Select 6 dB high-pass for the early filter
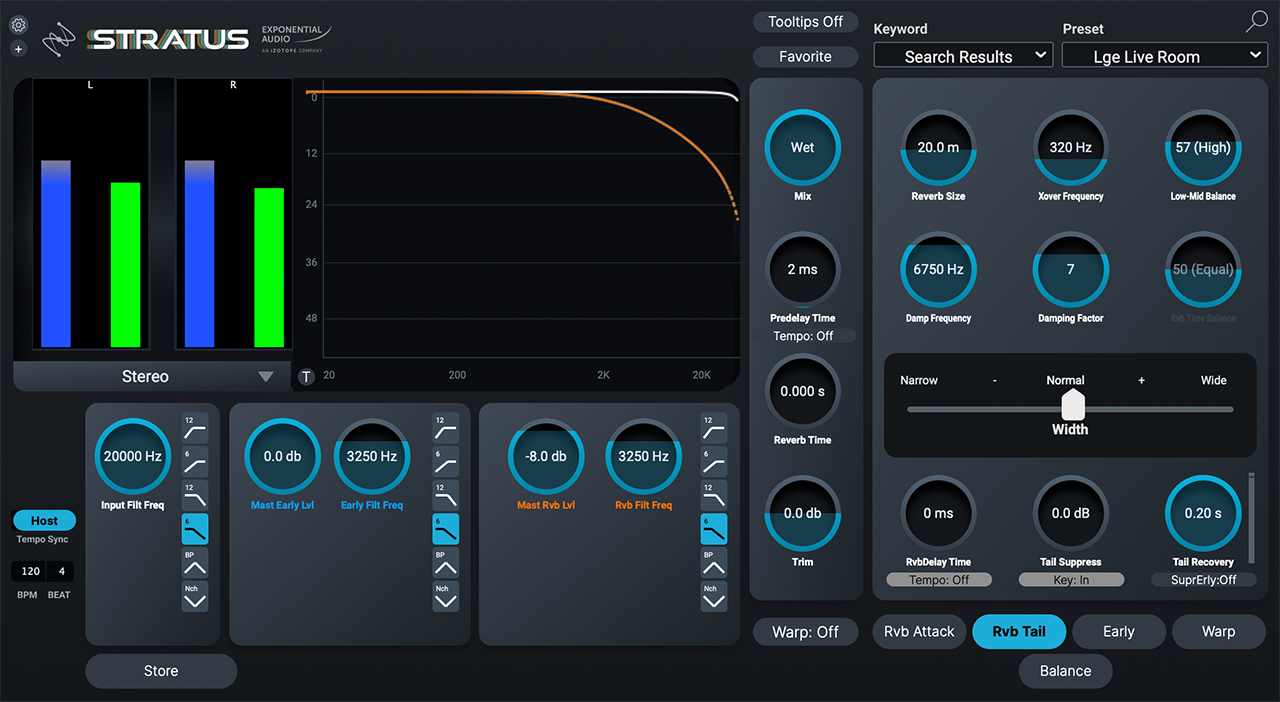Image resolution: width=1280 pixels, height=702 pixels. [x=446, y=461]
